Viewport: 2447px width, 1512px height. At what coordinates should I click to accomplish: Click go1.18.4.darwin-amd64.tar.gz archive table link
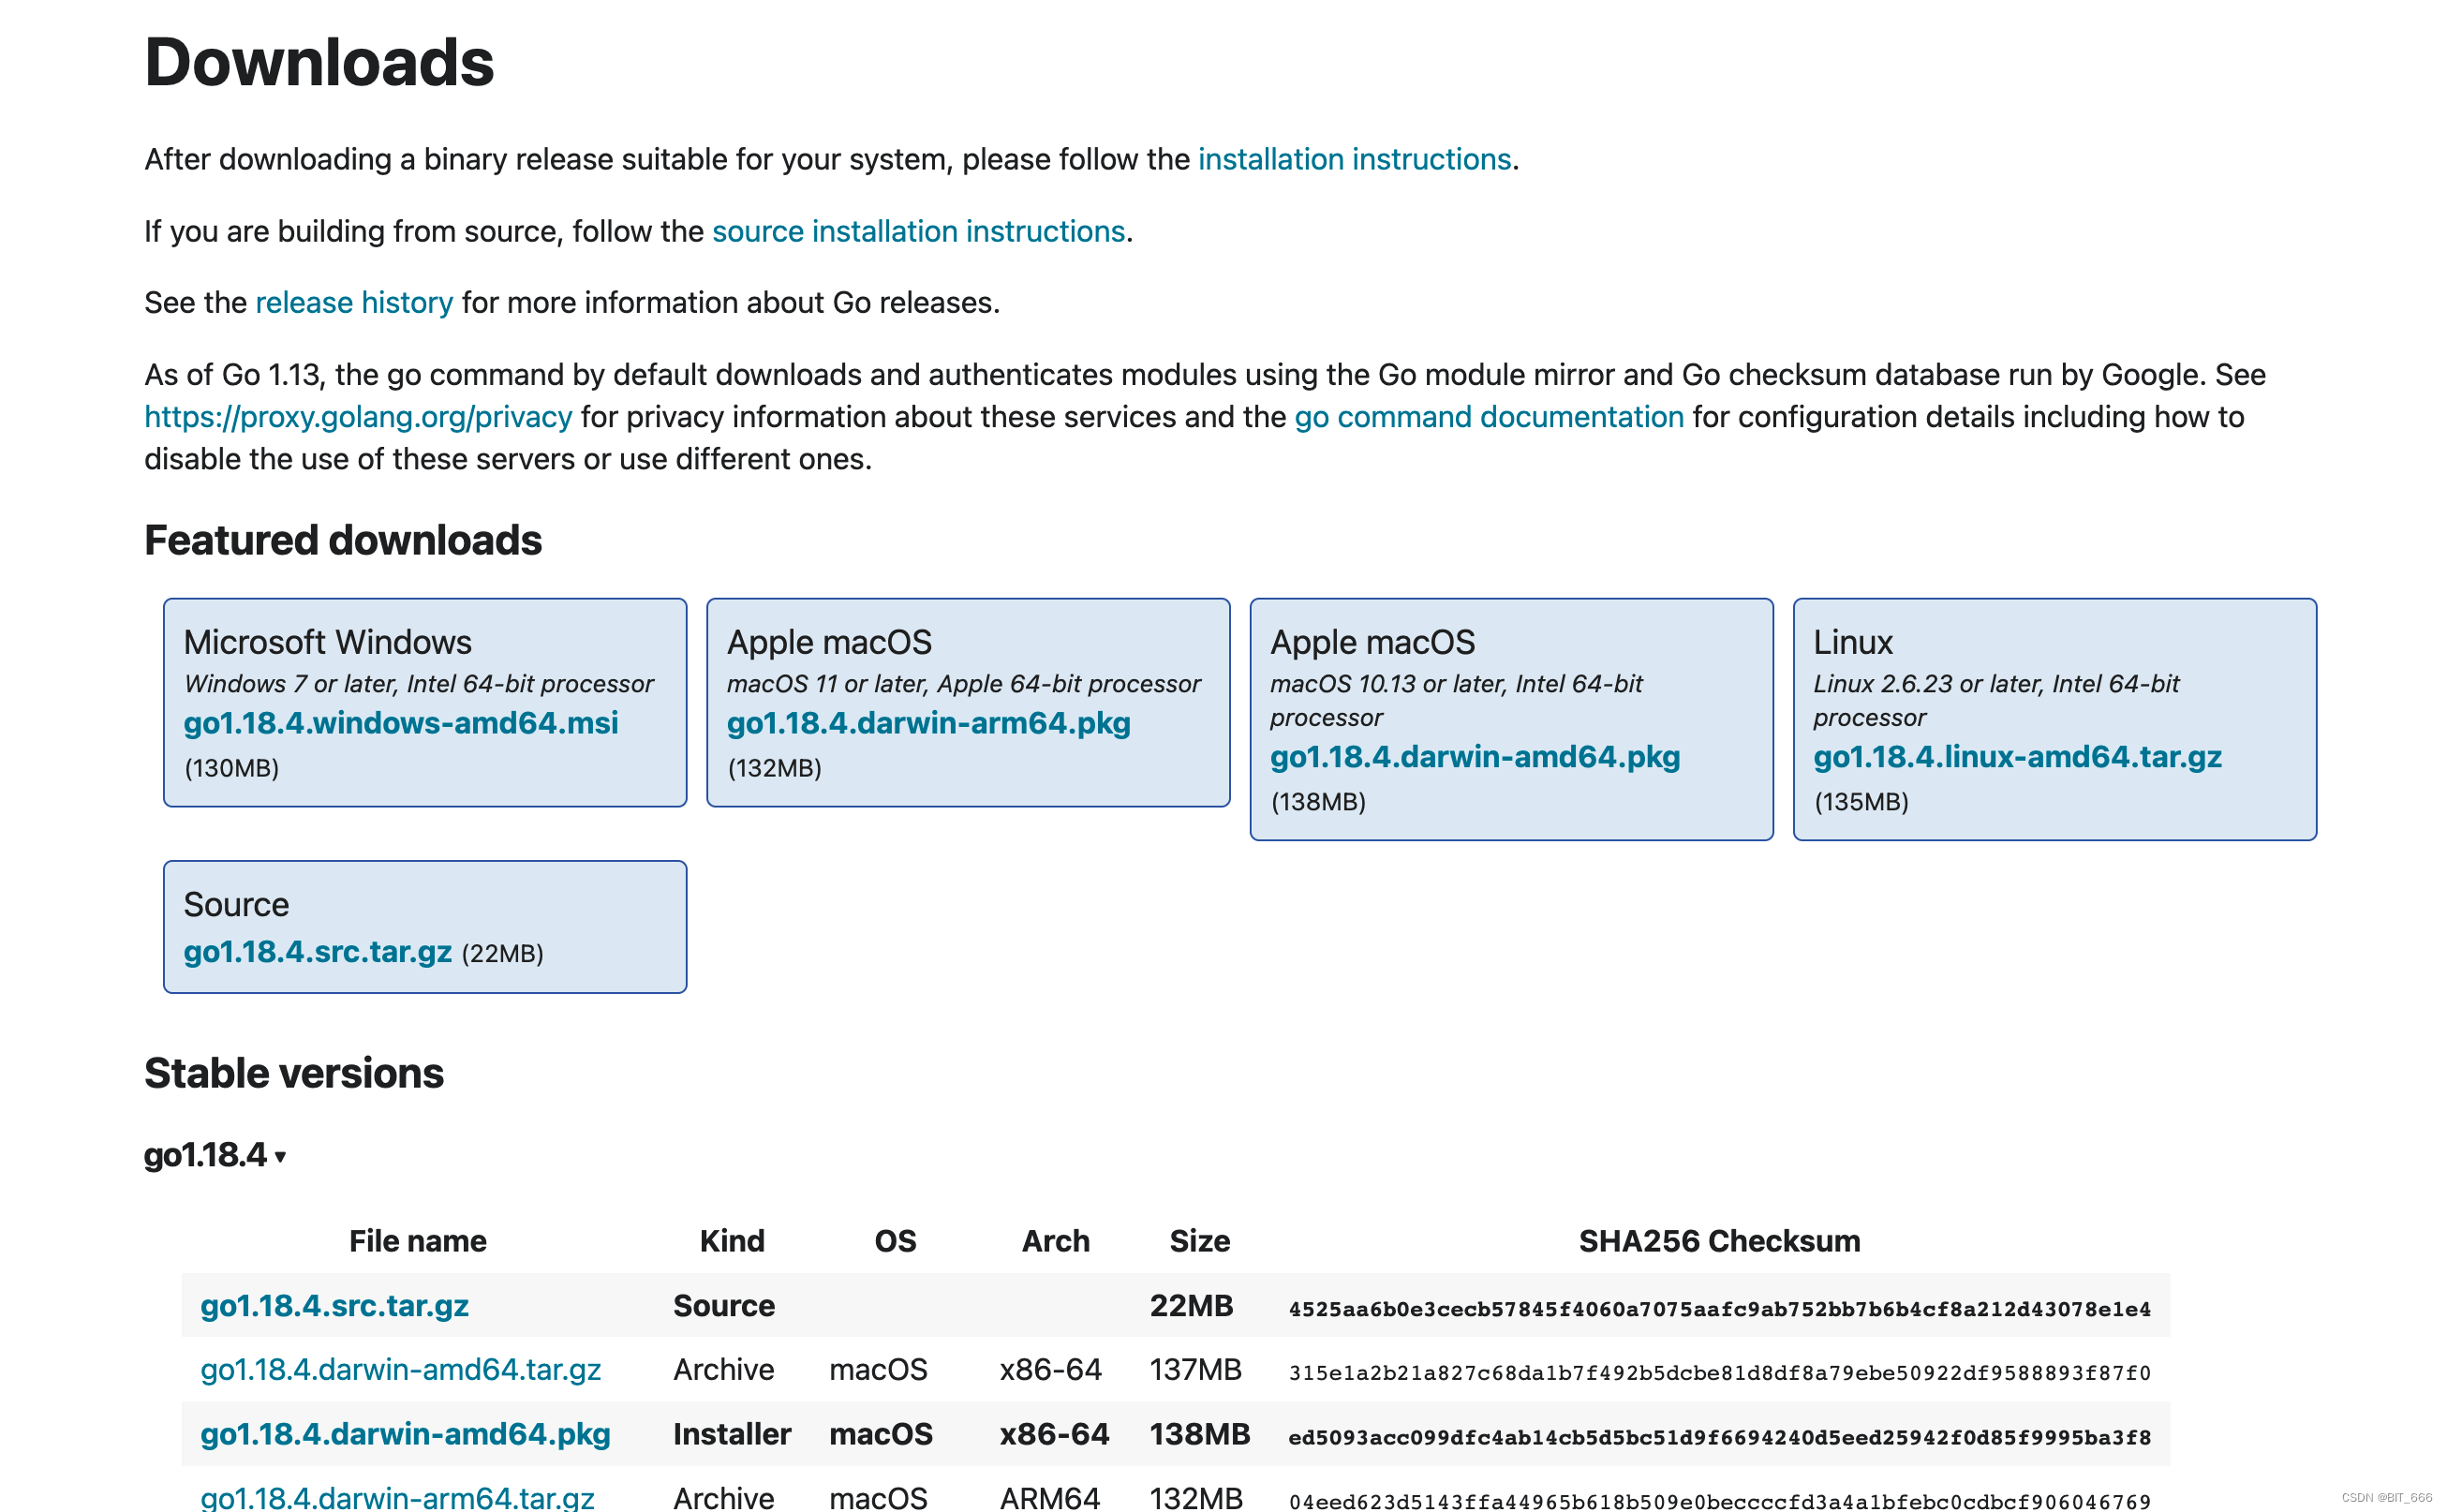click(x=400, y=1369)
